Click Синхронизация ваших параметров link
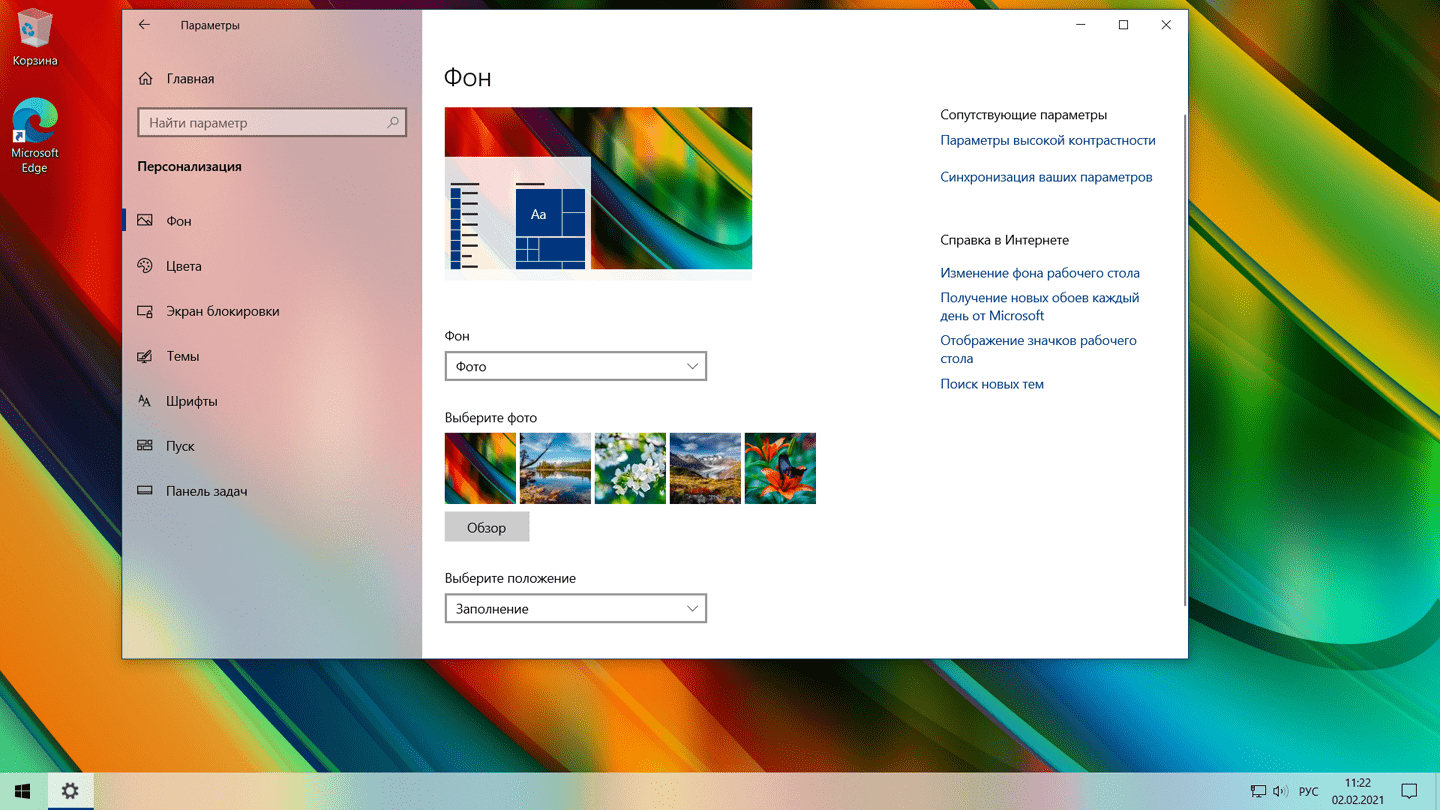The image size is (1440, 810). tap(1046, 177)
